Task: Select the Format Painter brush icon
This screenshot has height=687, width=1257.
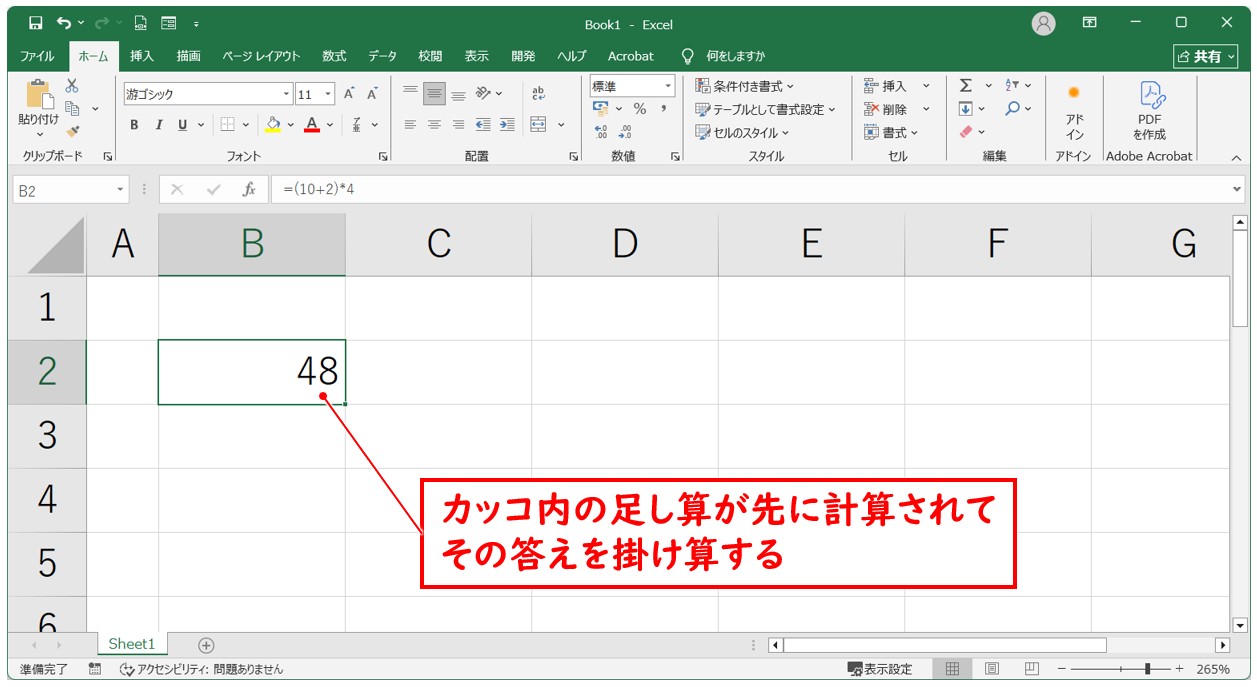Action: click(72, 131)
